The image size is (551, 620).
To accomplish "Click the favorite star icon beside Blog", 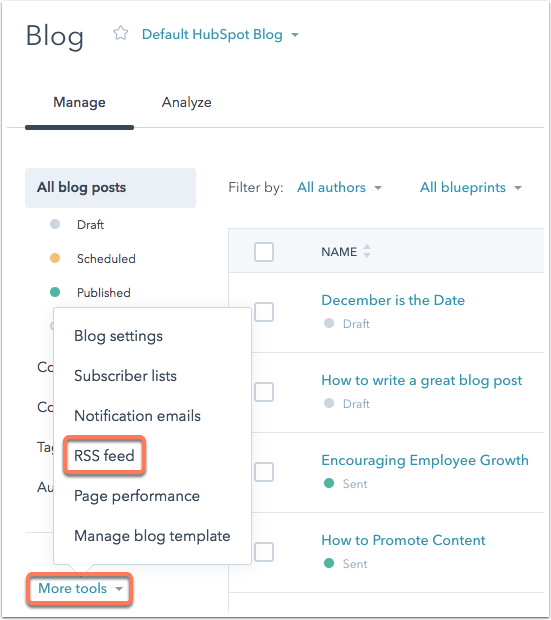I will pos(121,33).
